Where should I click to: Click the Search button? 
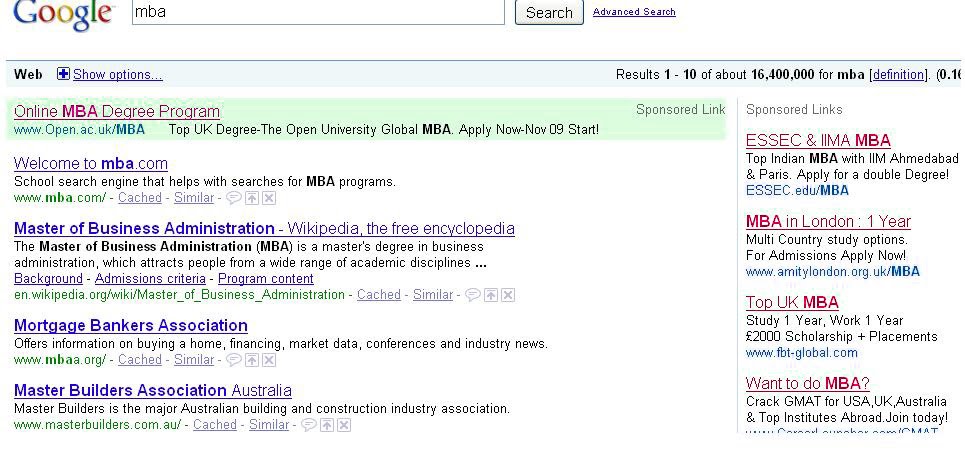click(549, 12)
